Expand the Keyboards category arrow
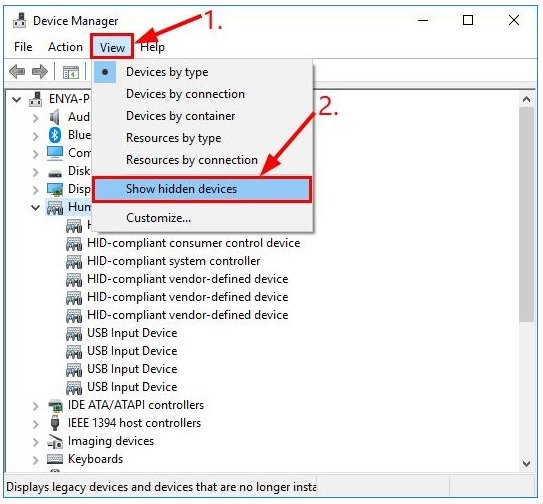Viewport: 543px width, 504px height. point(35,460)
